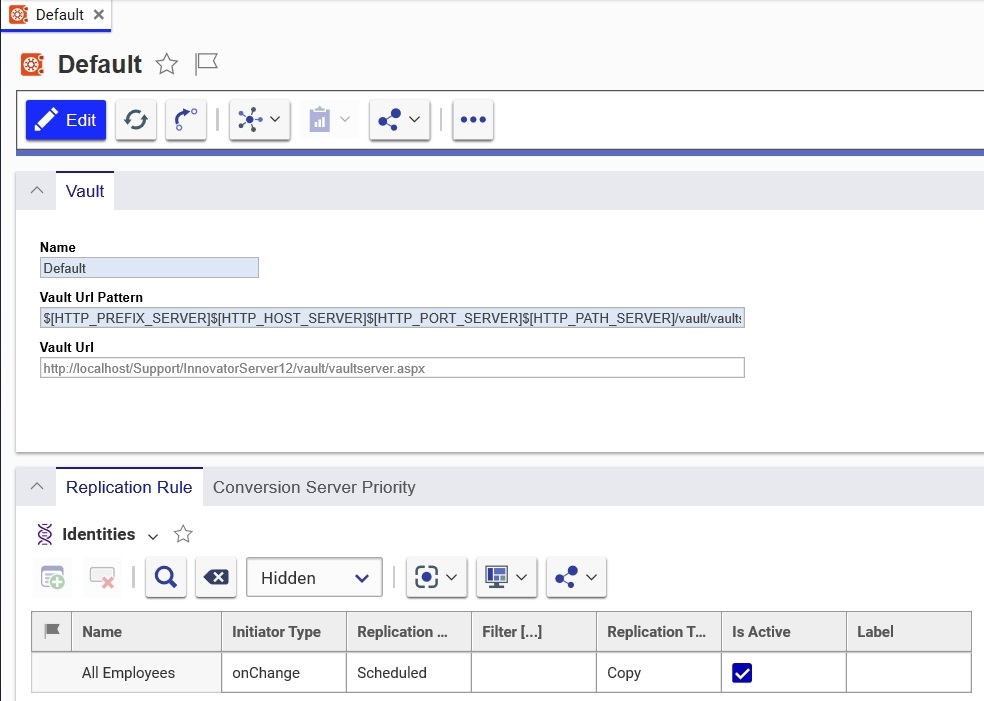The width and height of the screenshot is (984, 701).
Task: Select the Replication Rule tab
Action: 129,487
